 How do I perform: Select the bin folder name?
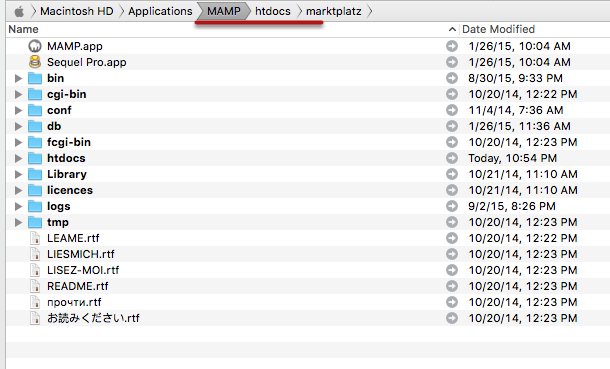[x=56, y=78]
